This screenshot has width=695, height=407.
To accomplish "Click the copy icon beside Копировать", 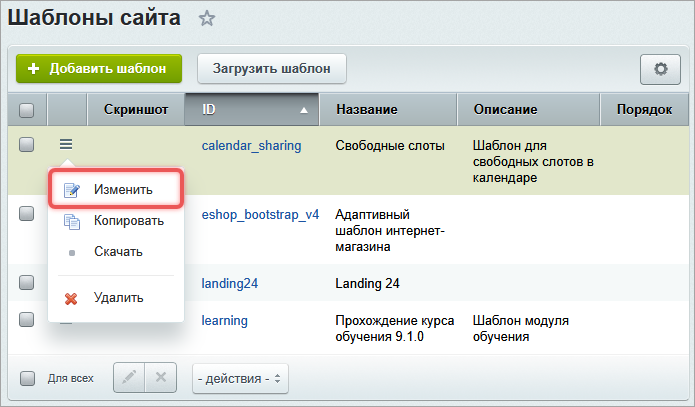I will (x=71, y=220).
